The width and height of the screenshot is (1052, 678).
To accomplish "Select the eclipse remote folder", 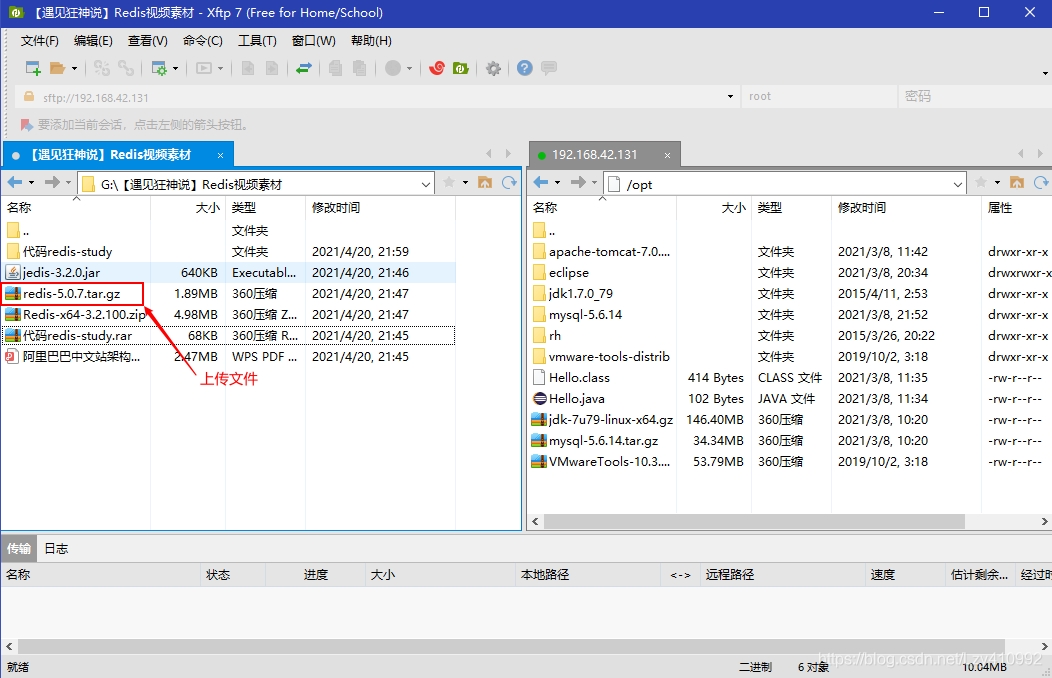I will coord(569,273).
